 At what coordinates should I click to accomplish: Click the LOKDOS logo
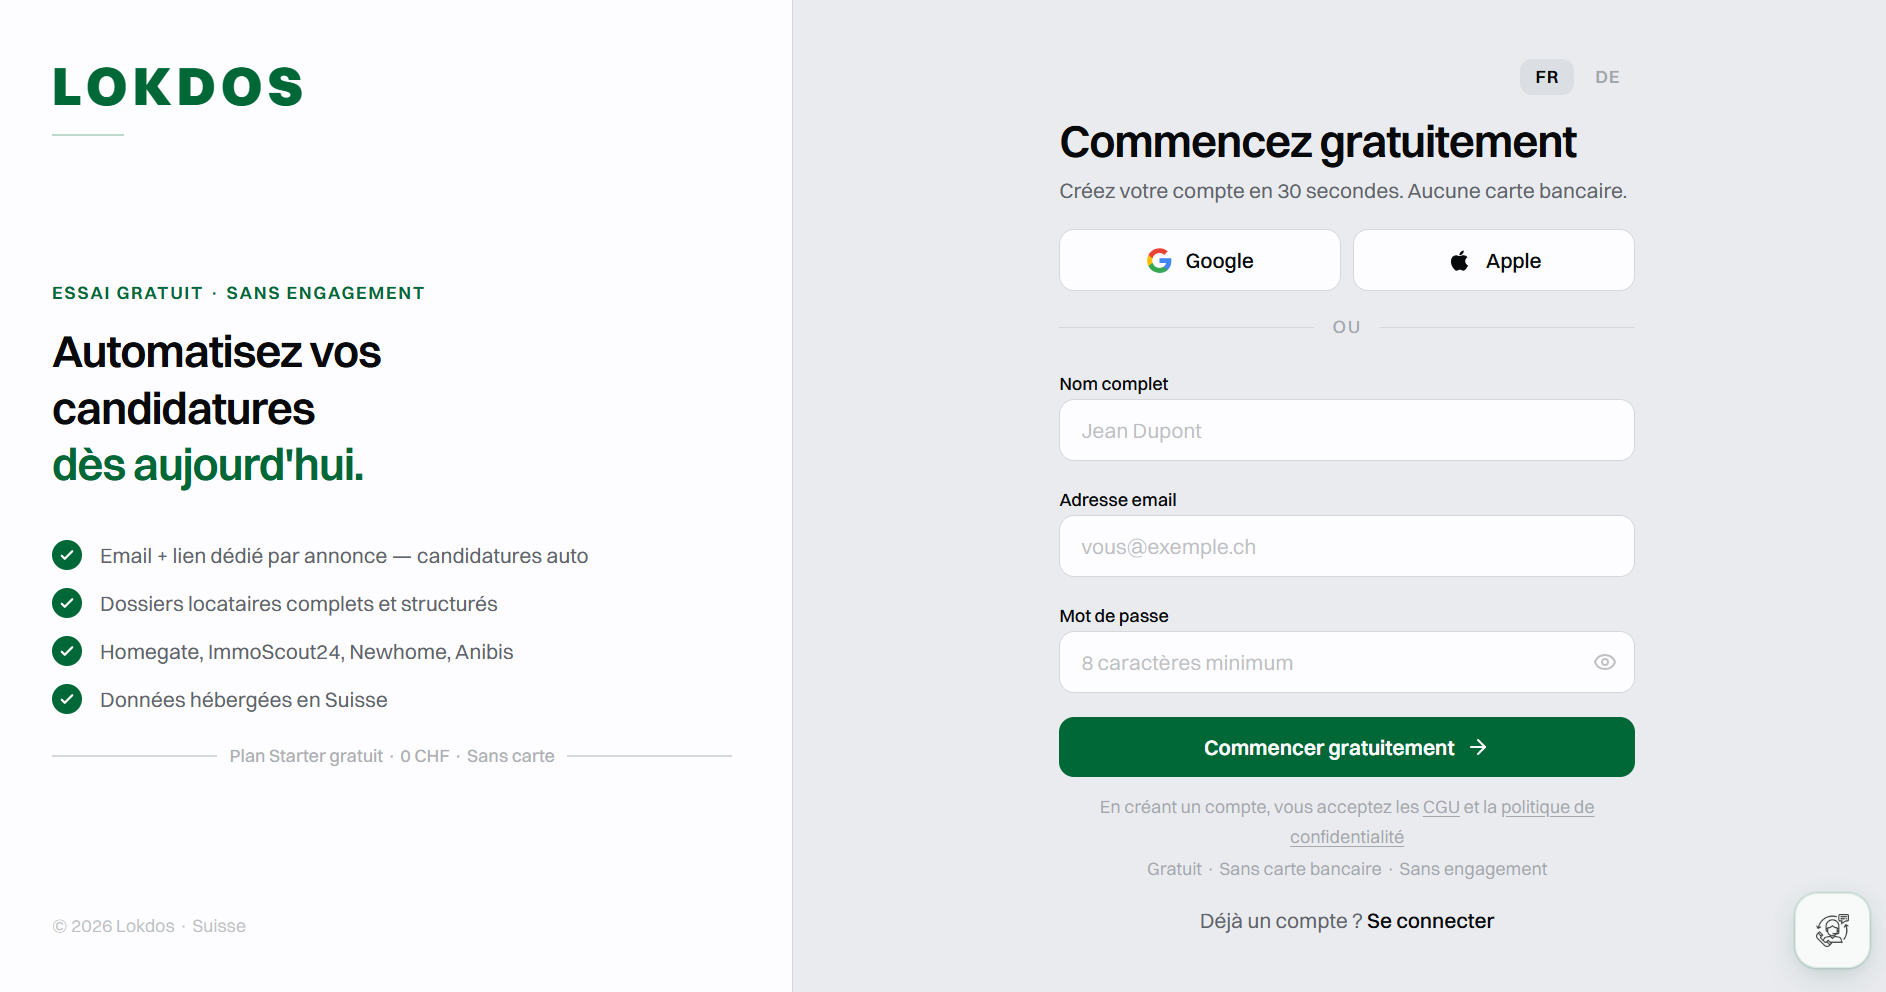(178, 87)
